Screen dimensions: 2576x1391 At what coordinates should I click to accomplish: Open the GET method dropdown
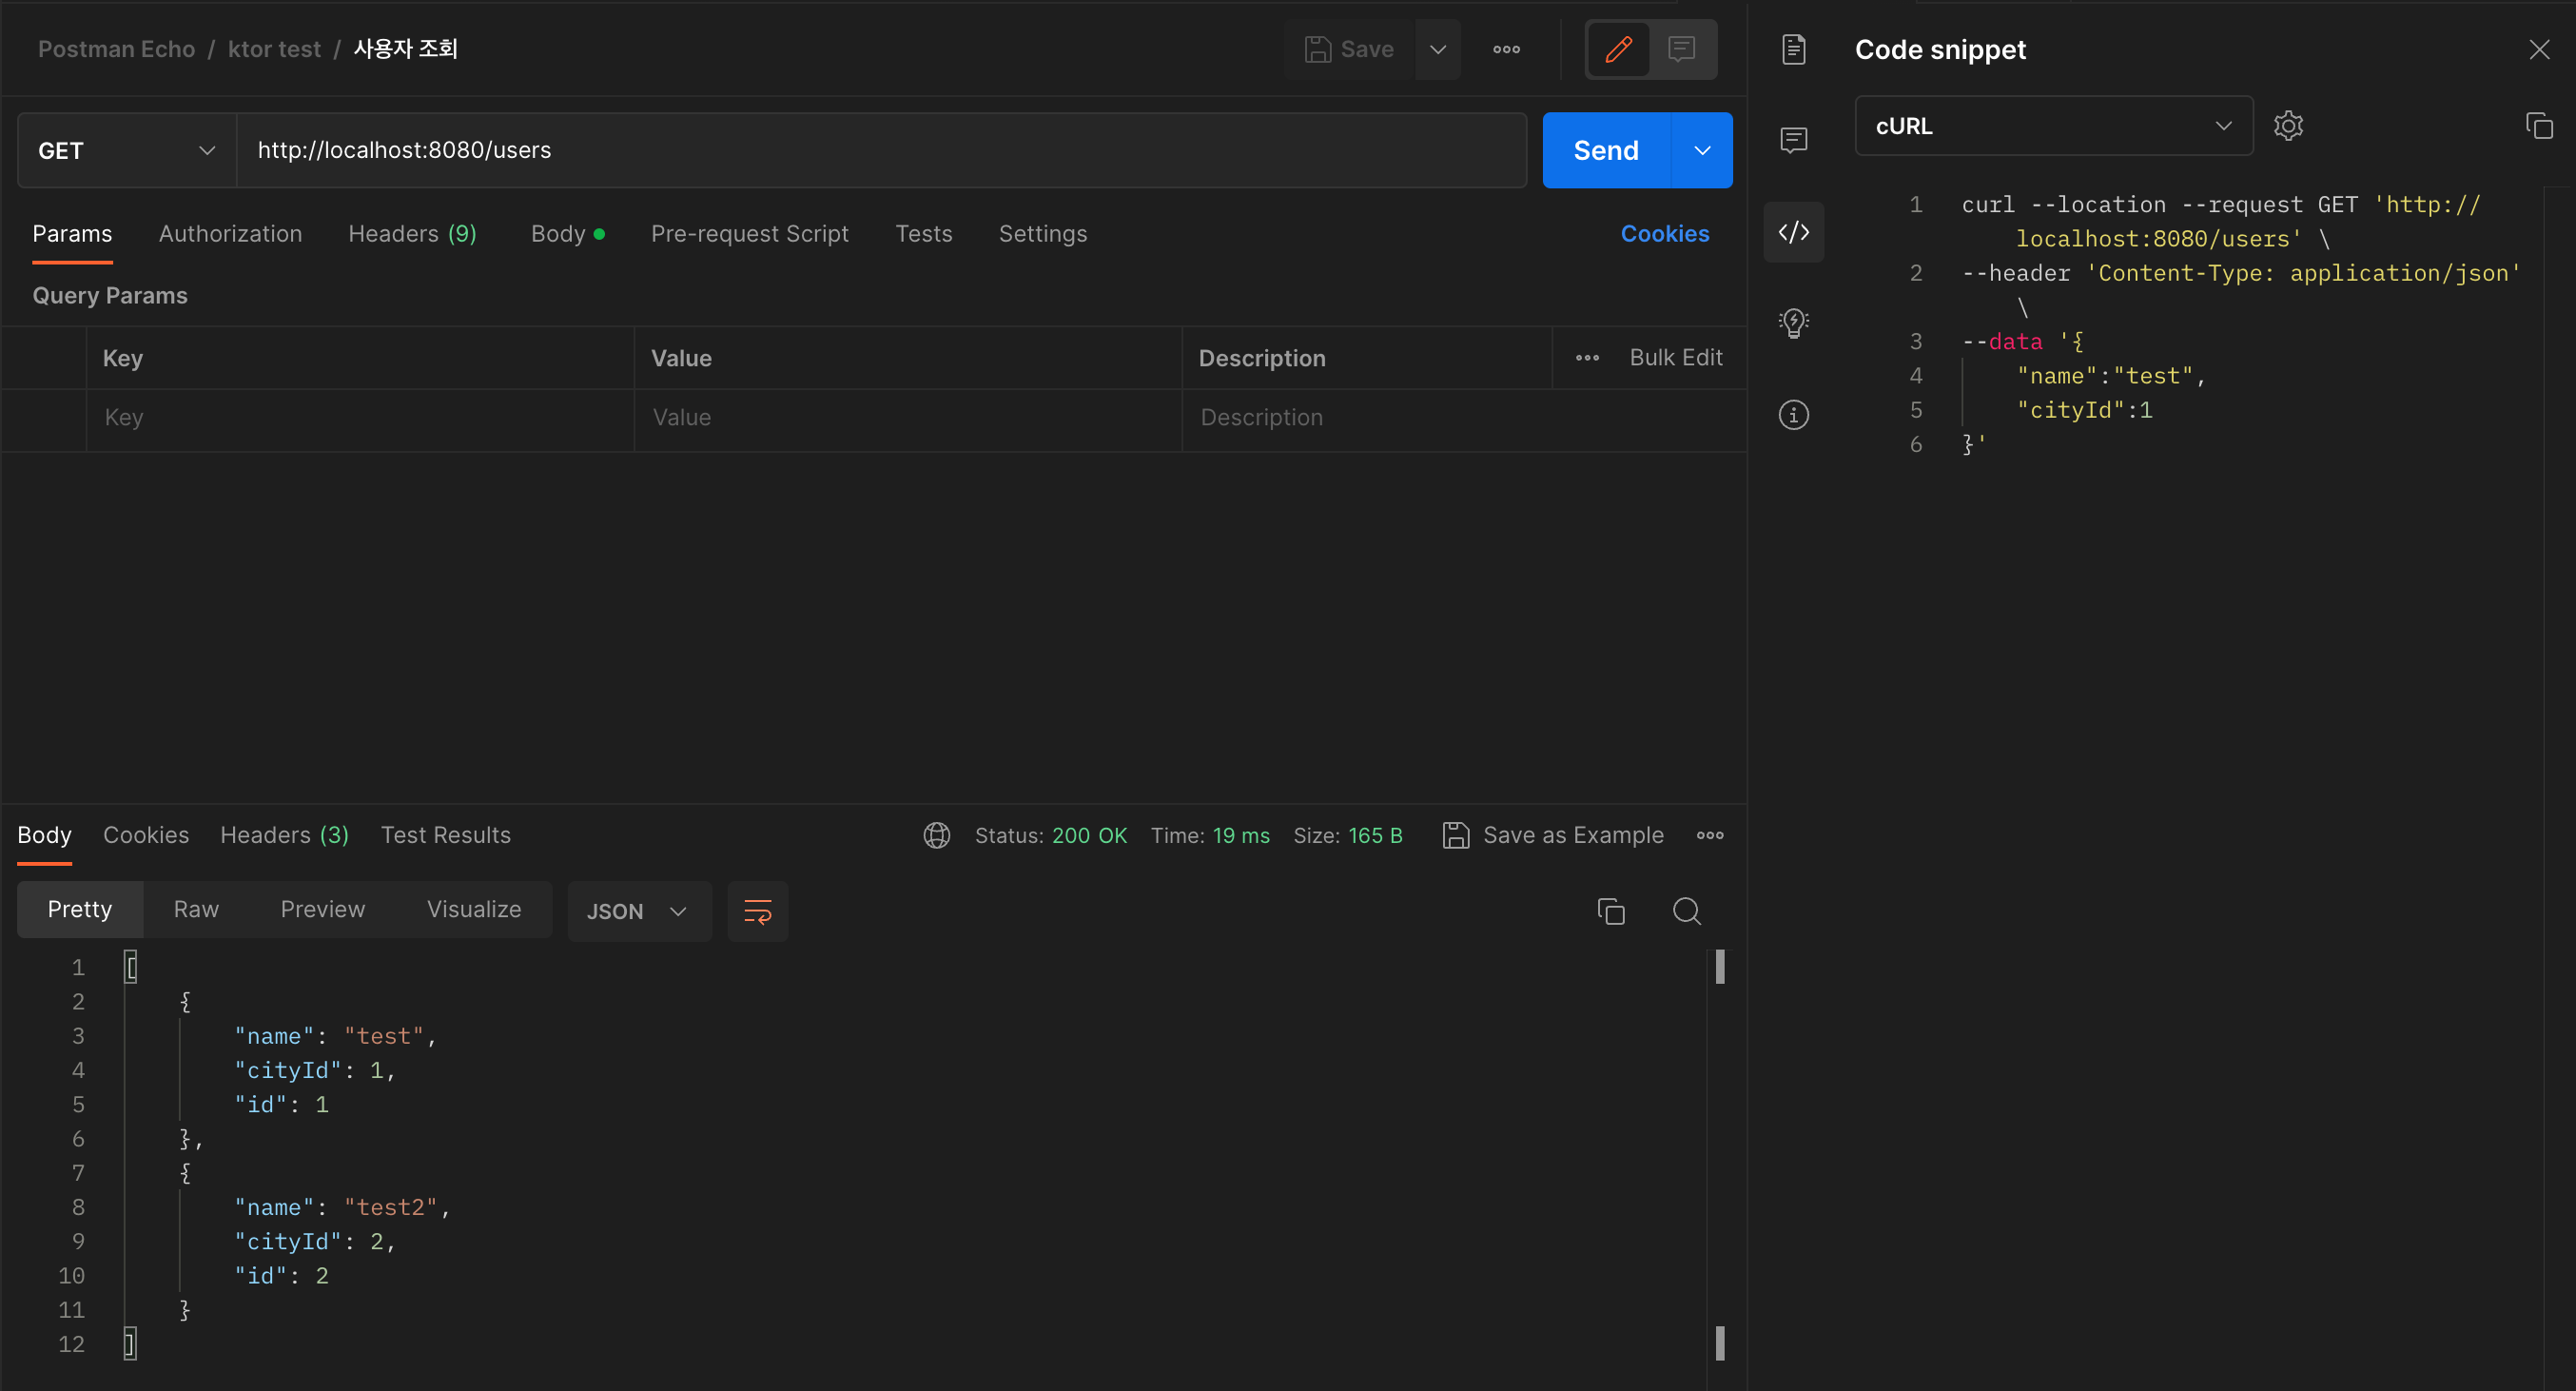click(127, 150)
